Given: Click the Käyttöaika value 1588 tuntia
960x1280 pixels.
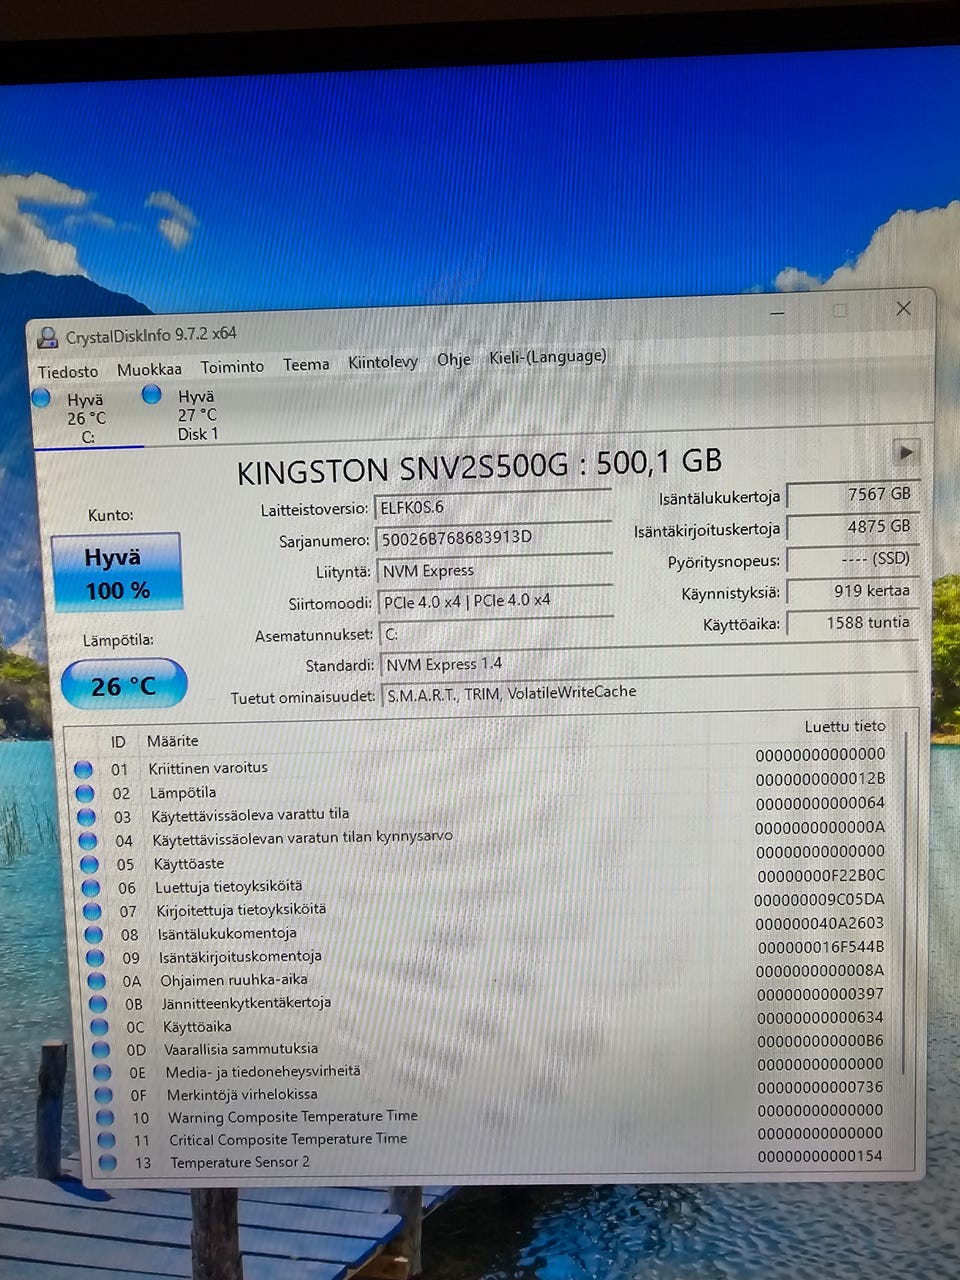Looking at the screenshot, I should tap(853, 623).
